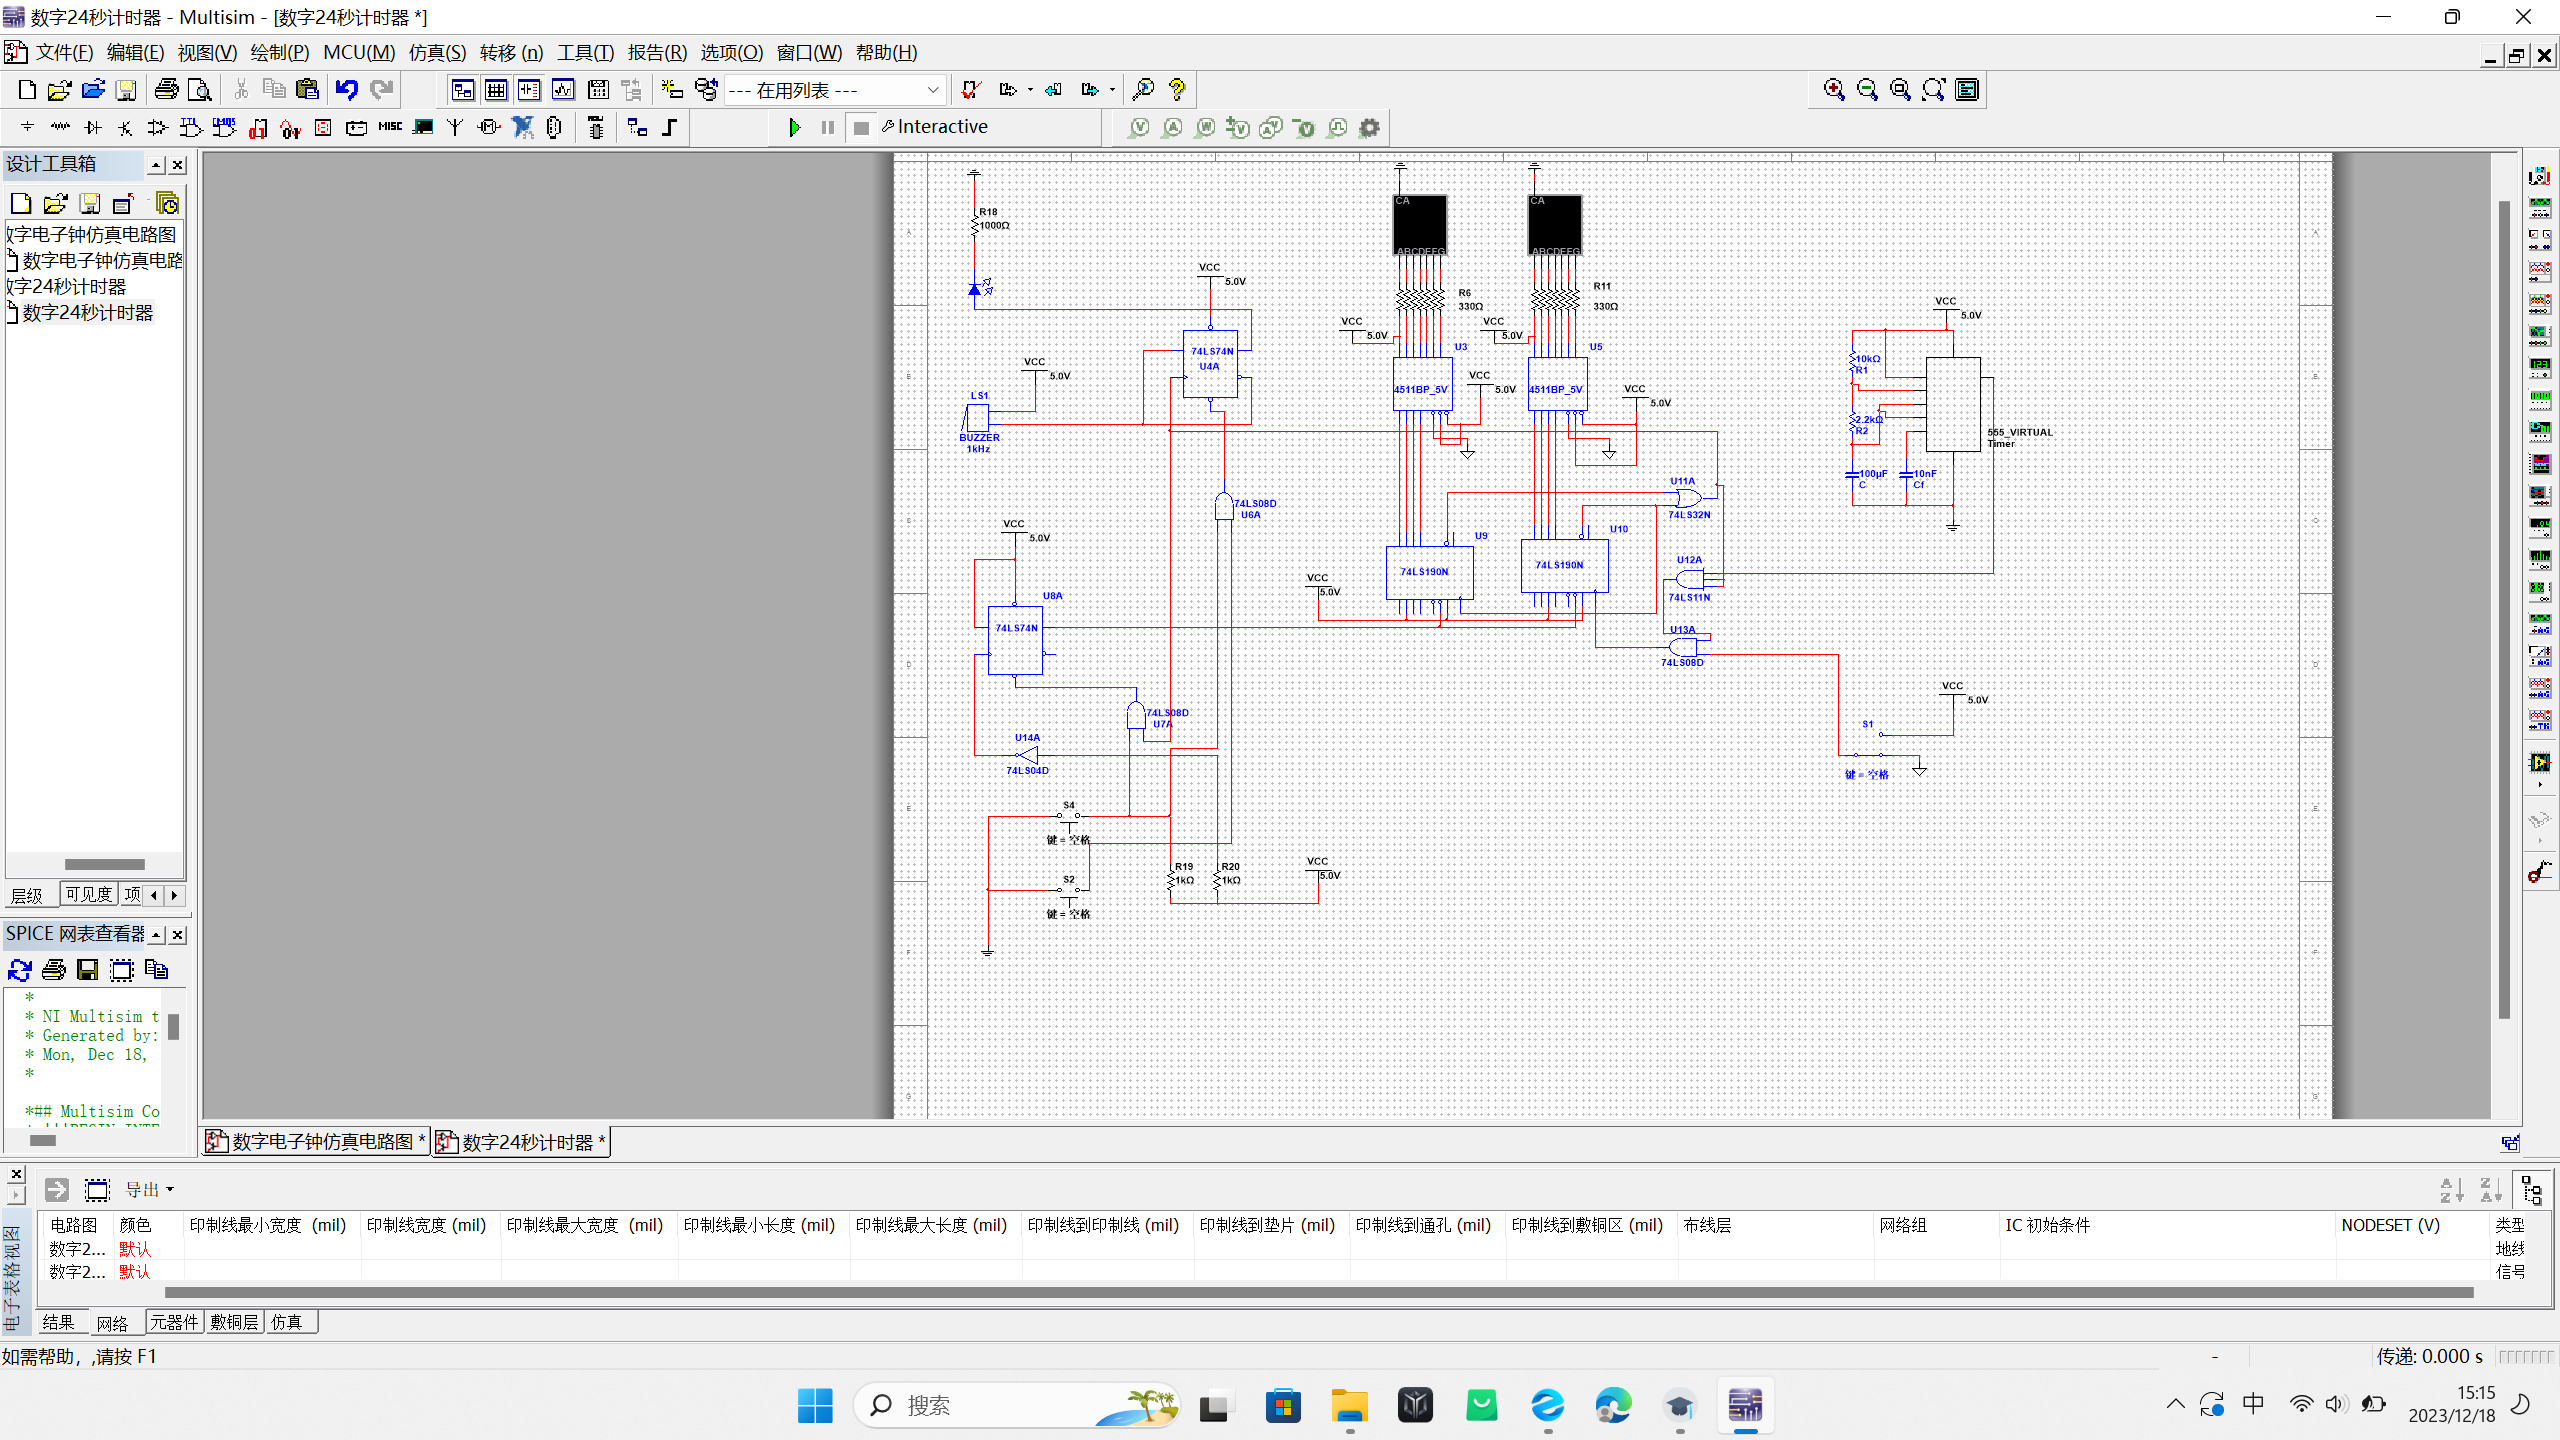Click the Zoom In magnifier icon
The image size is (2560, 1440).
point(1834,90)
